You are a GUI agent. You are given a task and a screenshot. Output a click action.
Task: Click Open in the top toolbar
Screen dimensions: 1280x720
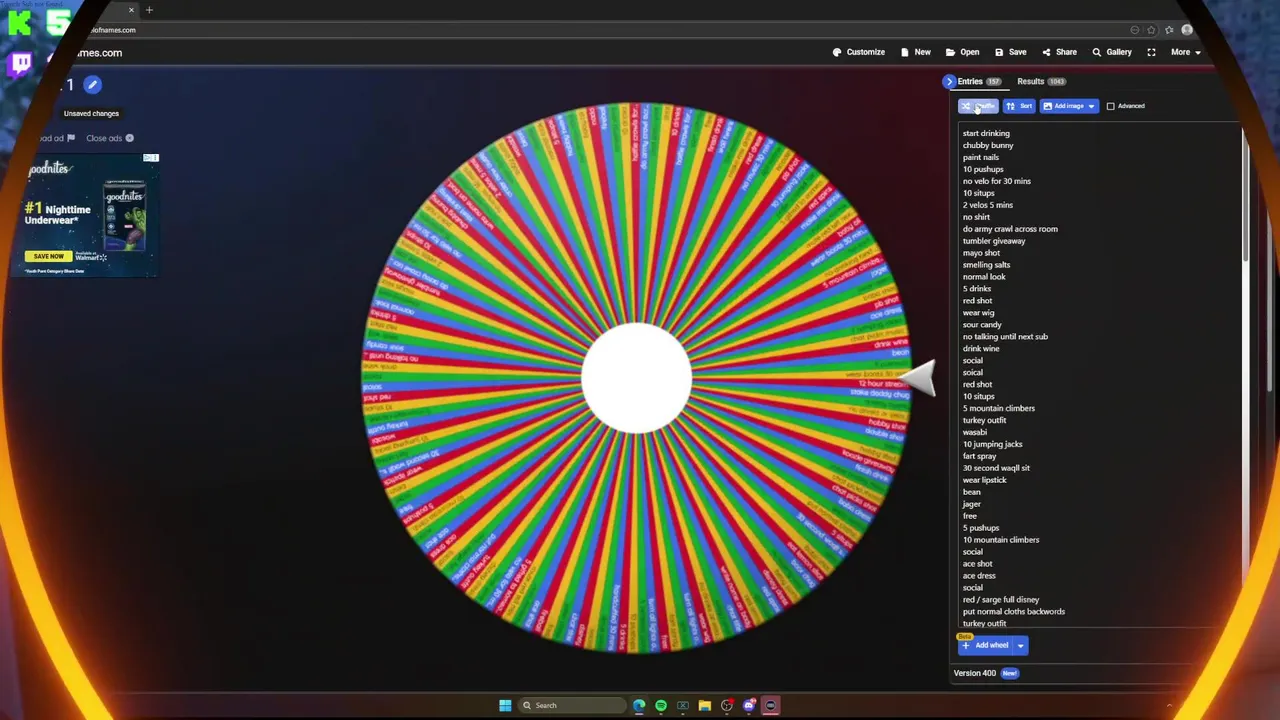pos(963,52)
